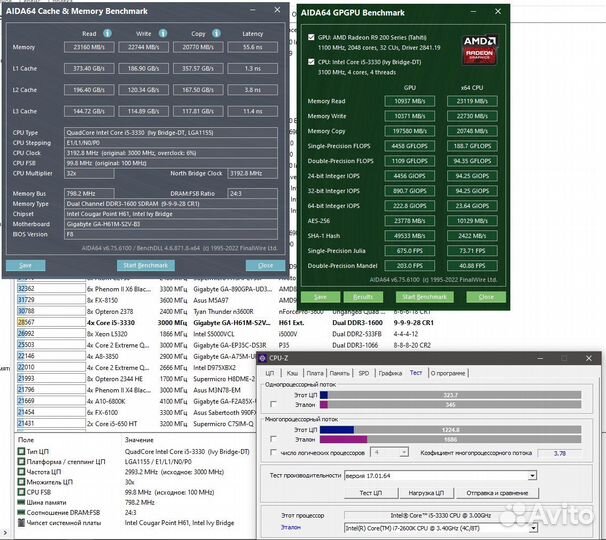Switch to the SPD tab in CPU-Z

coord(363,372)
